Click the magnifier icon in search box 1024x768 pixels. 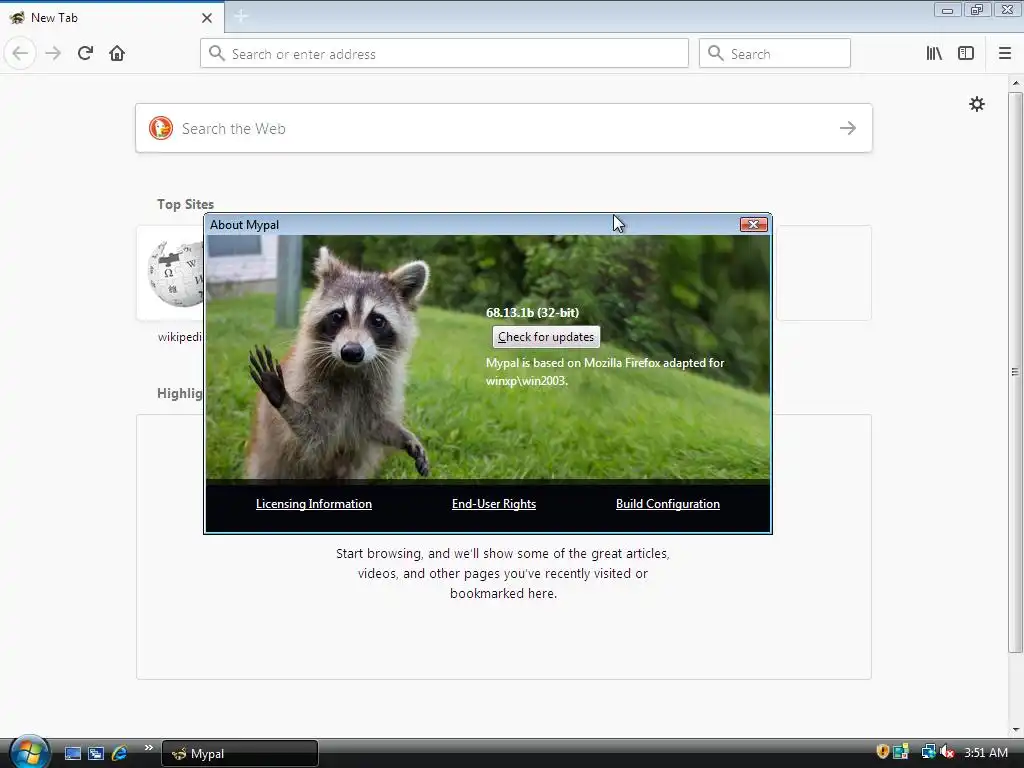click(x=716, y=53)
